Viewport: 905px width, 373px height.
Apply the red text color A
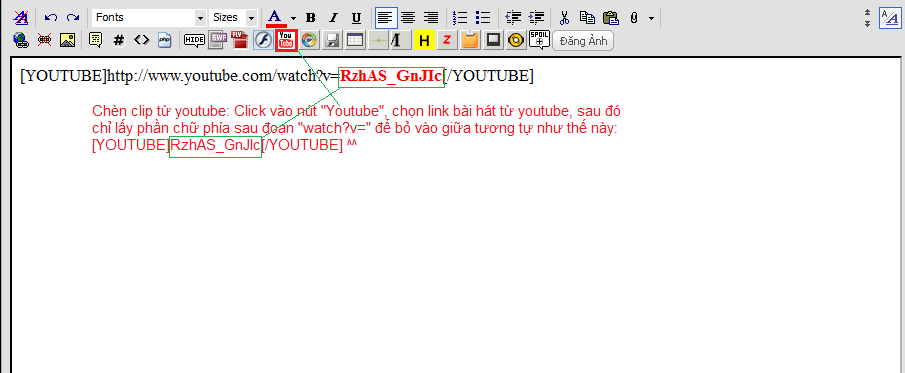pos(275,18)
